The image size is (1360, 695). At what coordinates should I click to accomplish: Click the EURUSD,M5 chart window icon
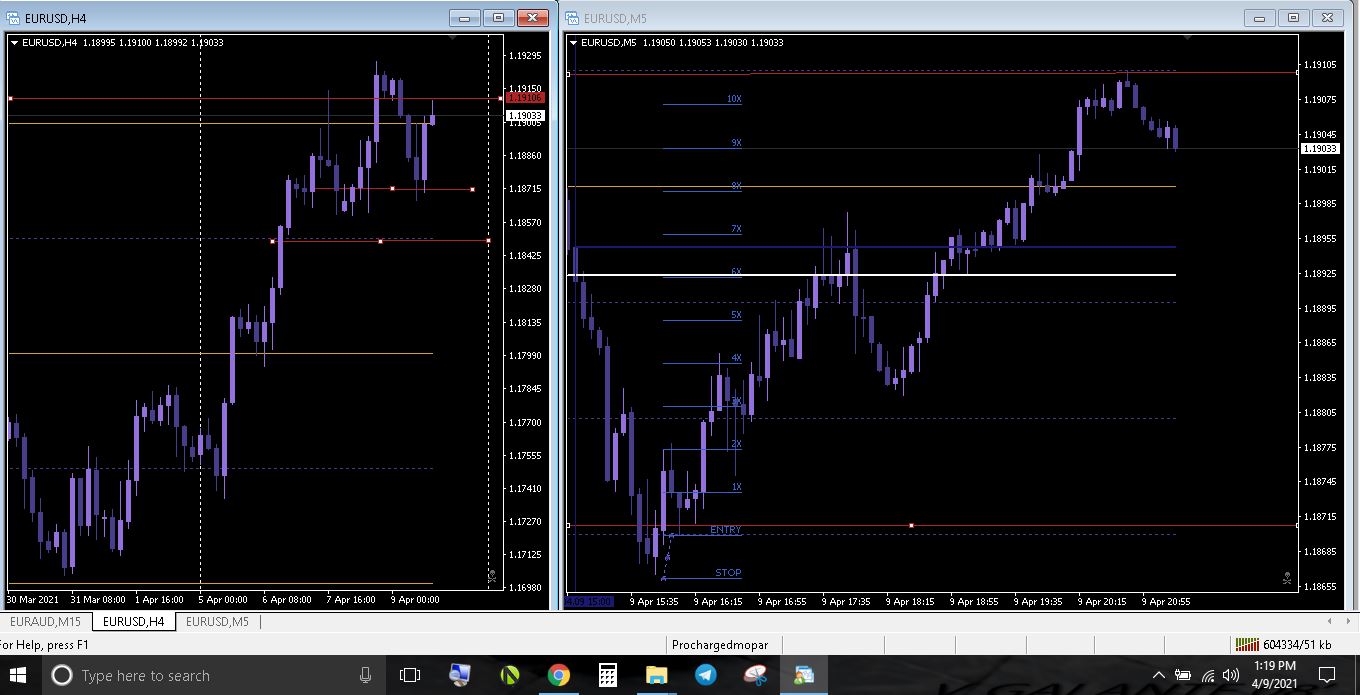[572, 18]
